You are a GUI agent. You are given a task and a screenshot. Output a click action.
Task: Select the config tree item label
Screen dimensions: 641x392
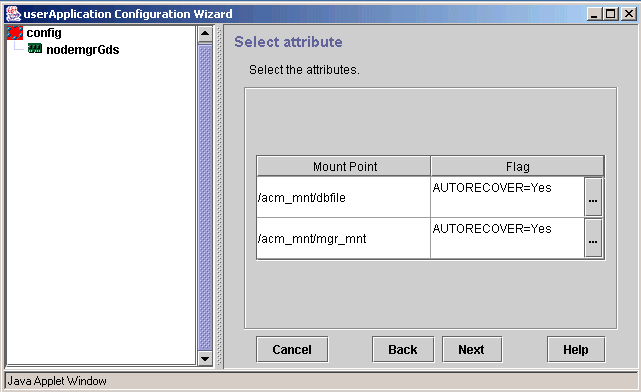pyautogui.click(x=44, y=33)
